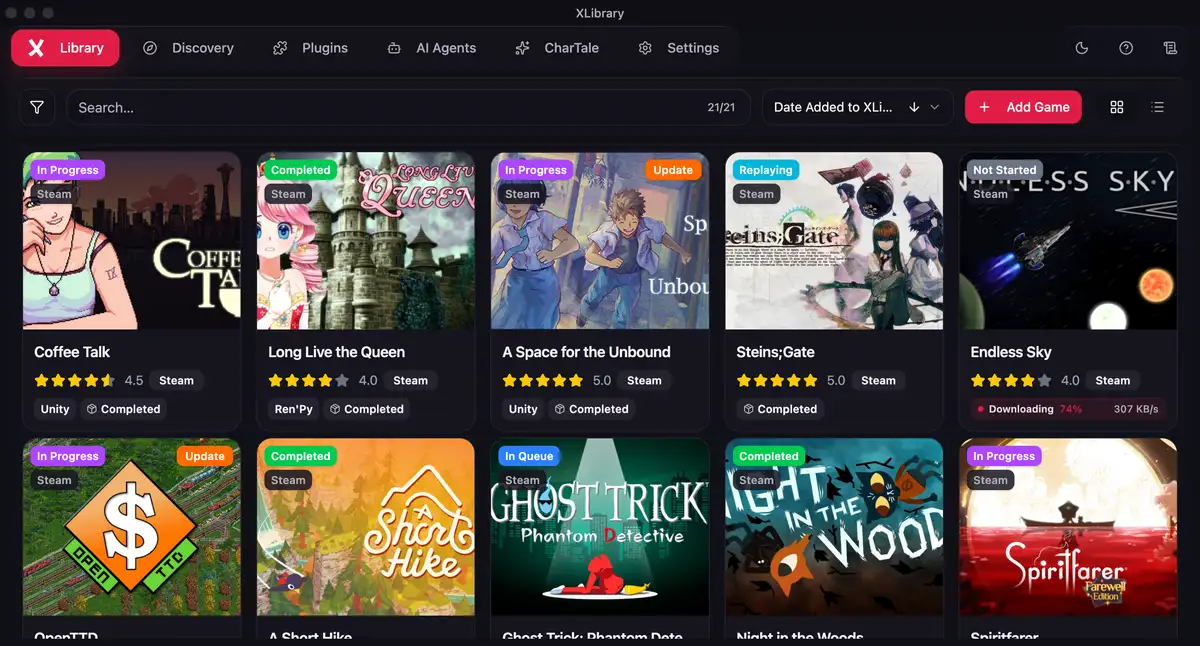
Task: Toggle sort direction arrow
Action: coord(914,107)
